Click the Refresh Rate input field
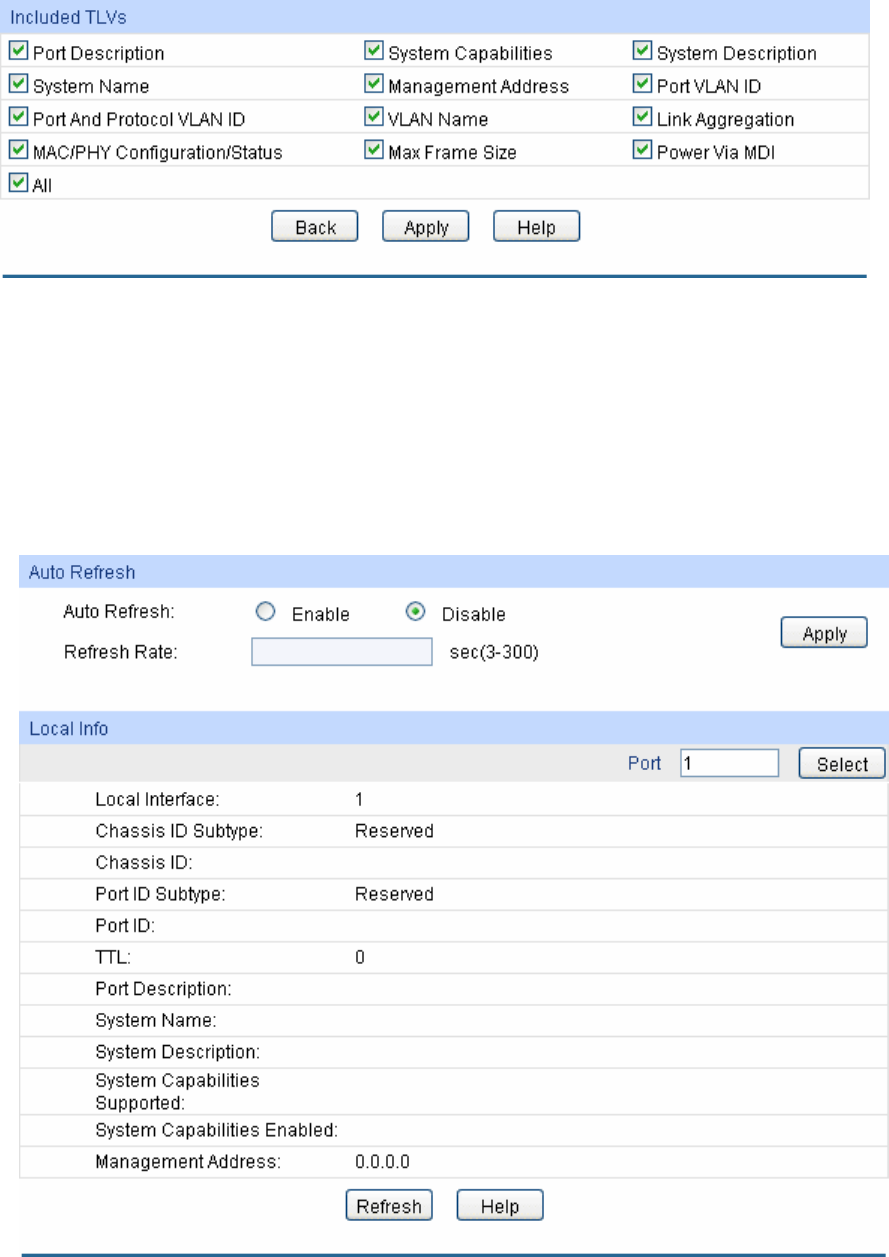 pyautogui.click(x=341, y=653)
